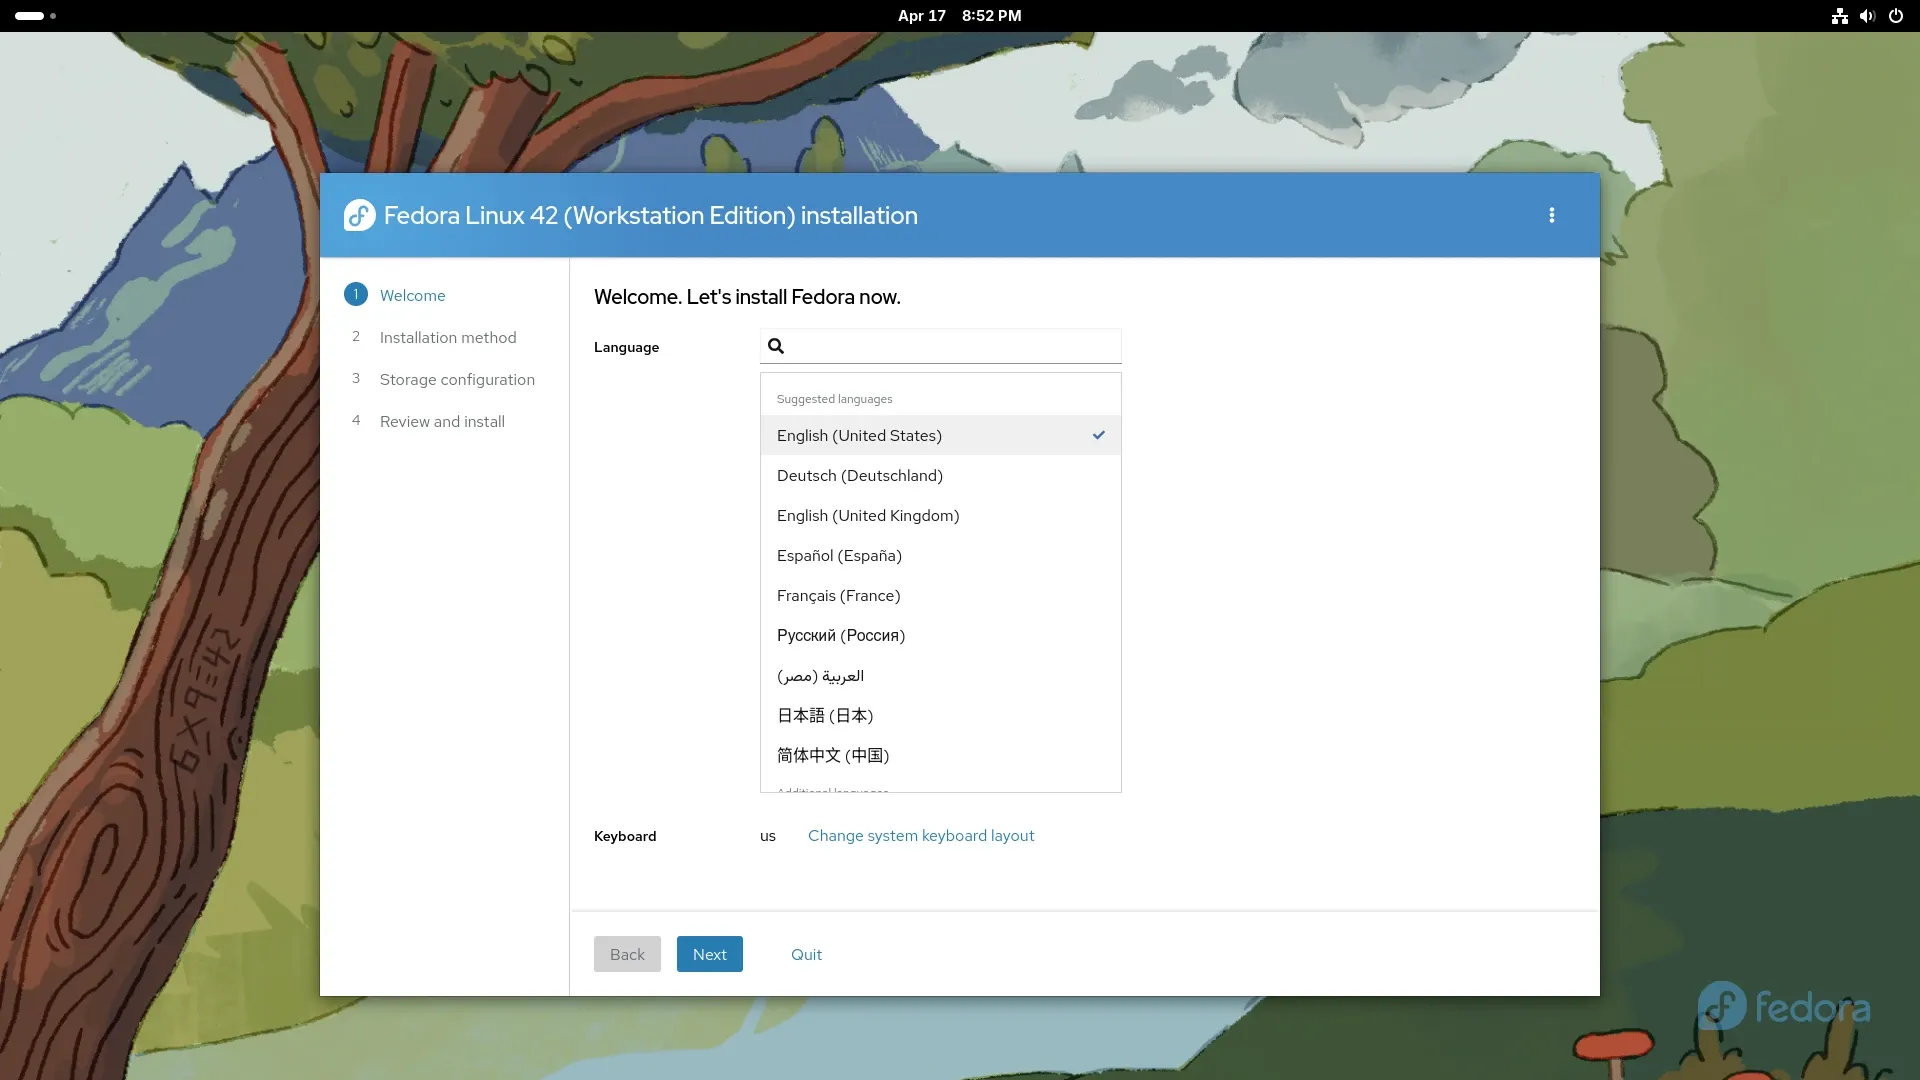Click the Fedora logo in installer header
1920x1080 pixels.
pyautogui.click(x=360, y=215)
